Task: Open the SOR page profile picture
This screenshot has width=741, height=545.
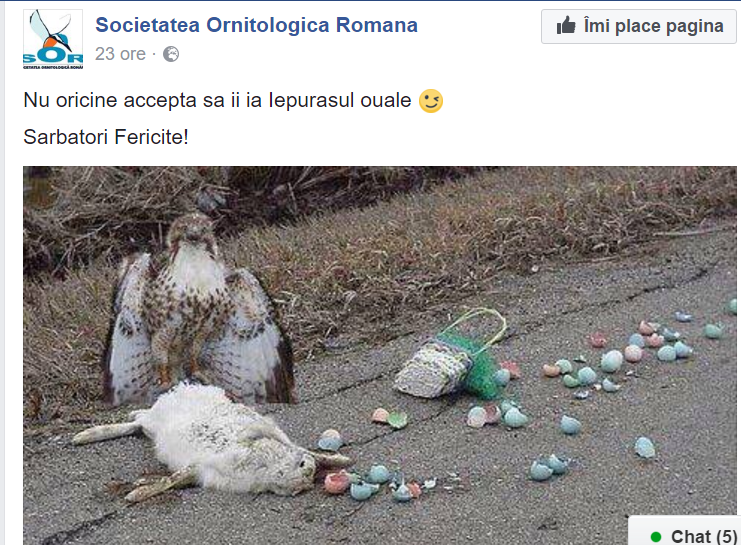Action: coord(53,40)
